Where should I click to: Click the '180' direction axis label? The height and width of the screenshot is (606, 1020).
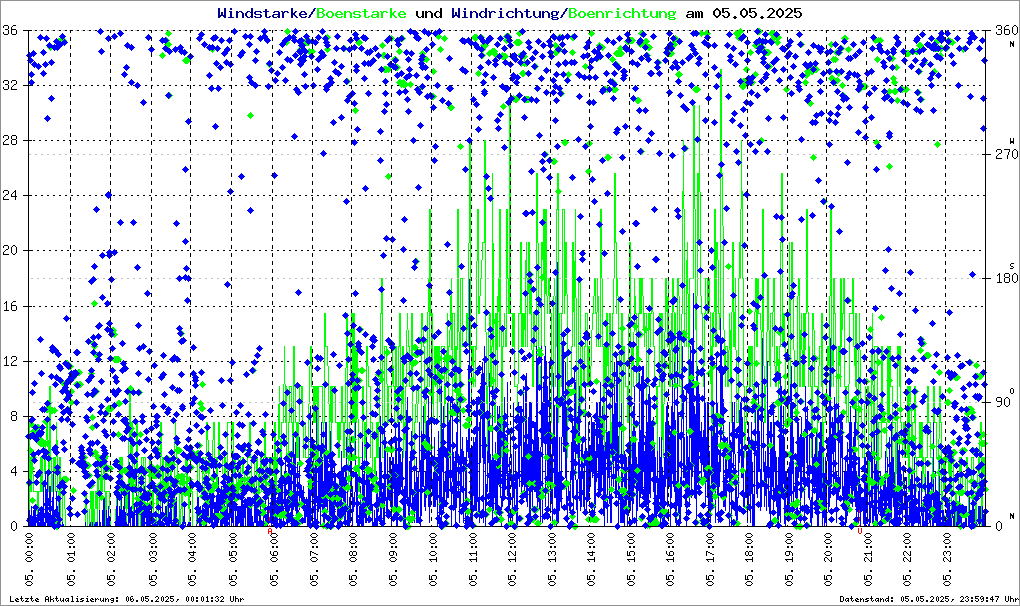(1007, 278)
